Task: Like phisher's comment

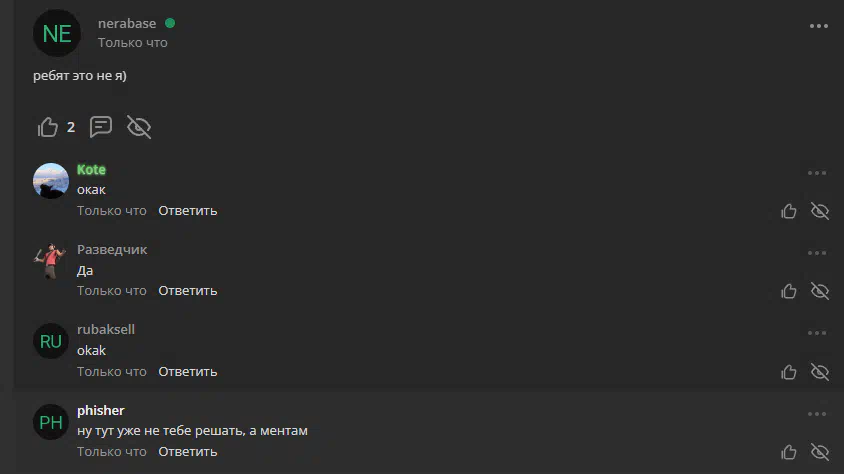Action: tap(789, 452)
